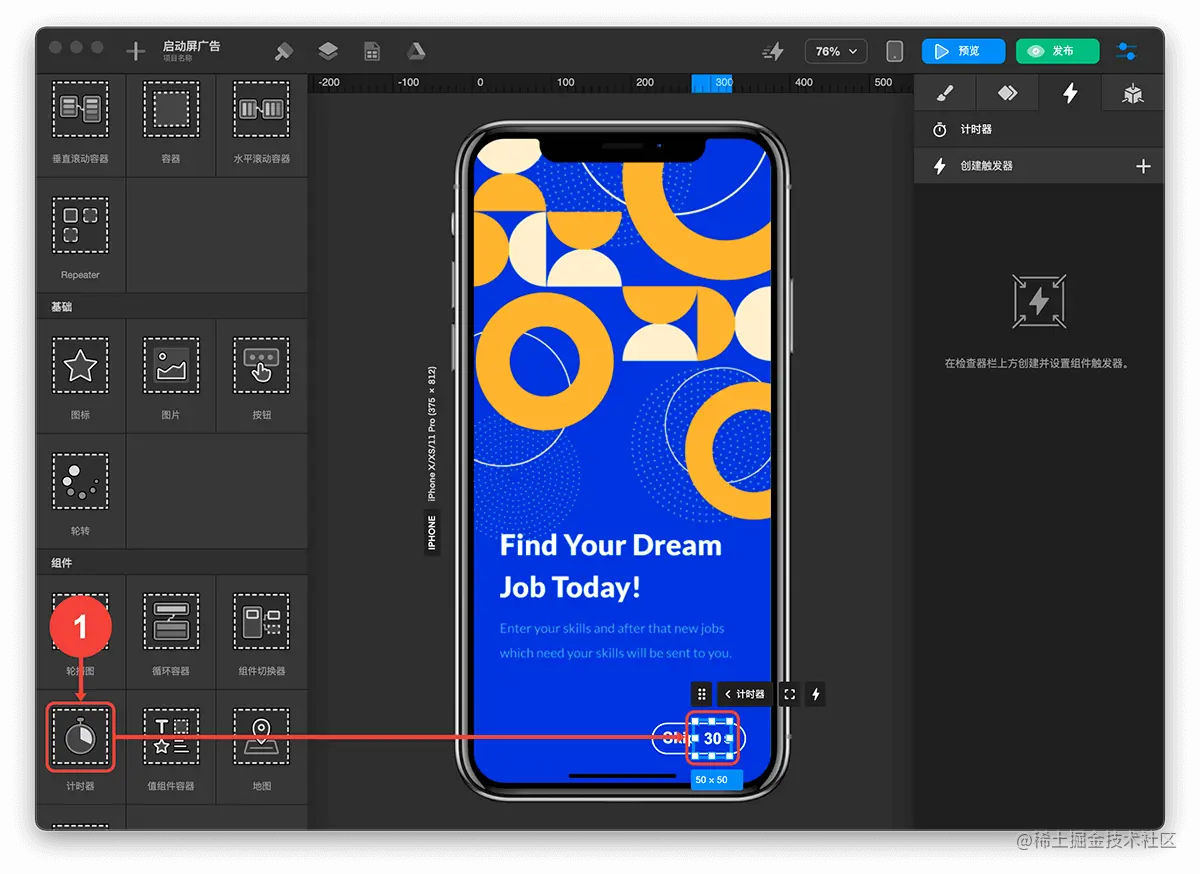
Task: Open the sliders settings icon at top right
Action: pyautogui.click(x=1127, y=51)
